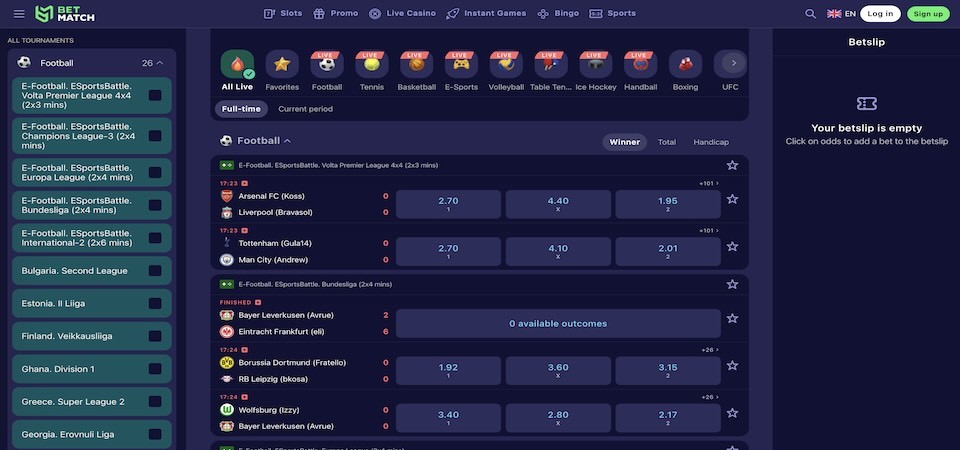The width and height of the screenshot is (960, 450).
Task: Open the Sports menu
Action: pyautogui.click(x=612, y=13)
